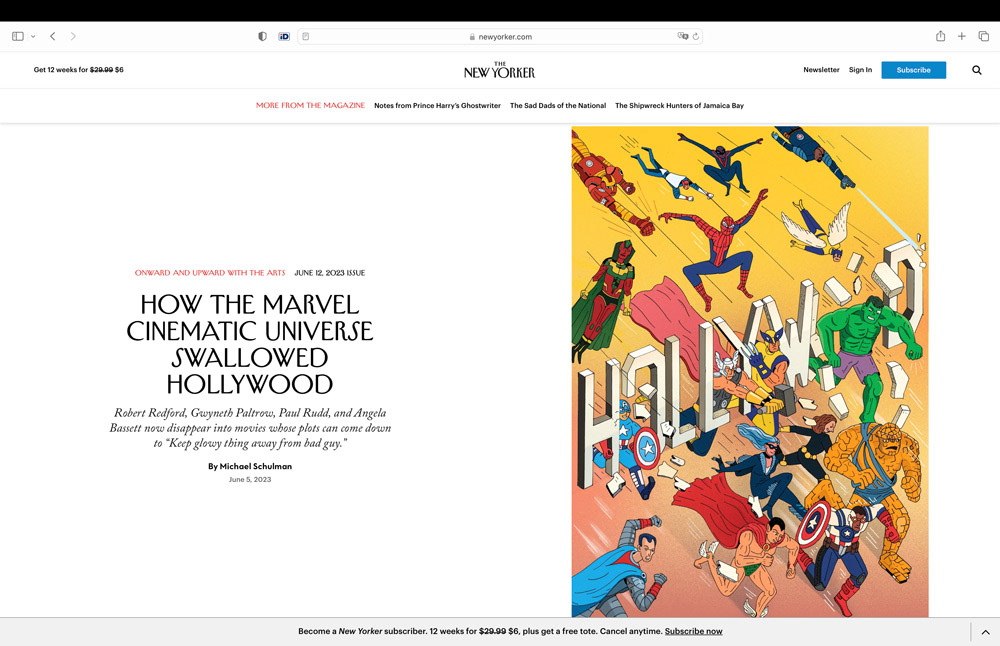Open the privacy report shield icon
Image resolution: width=1000 pixels, height=646 pixels.
pos(262,36)
